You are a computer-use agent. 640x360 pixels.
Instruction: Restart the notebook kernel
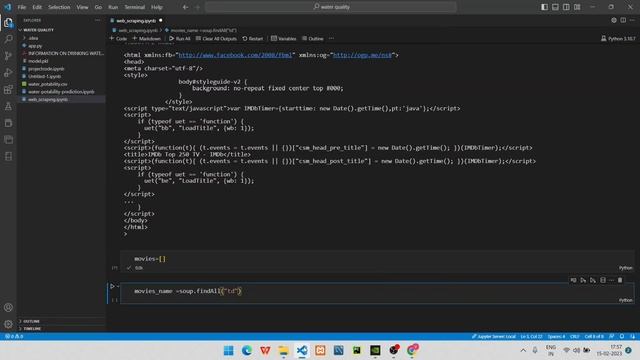253,38
